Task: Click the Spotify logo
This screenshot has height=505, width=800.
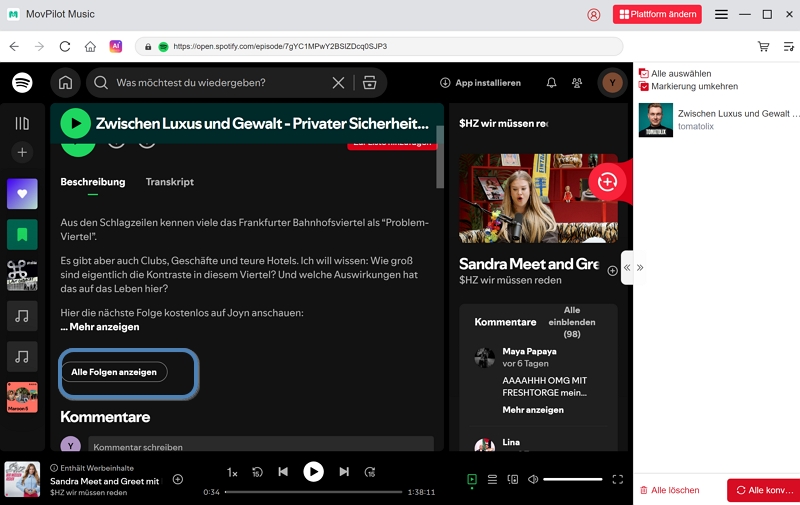Action: coord(22,83)
